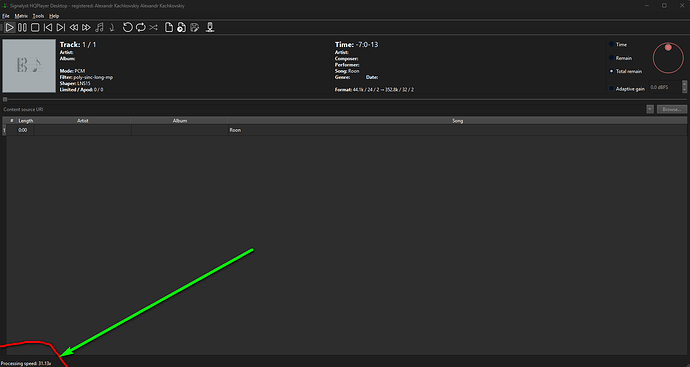690x367 pixels.
Task: Enable the Adaptive gain checkbox
Action: 612,88
